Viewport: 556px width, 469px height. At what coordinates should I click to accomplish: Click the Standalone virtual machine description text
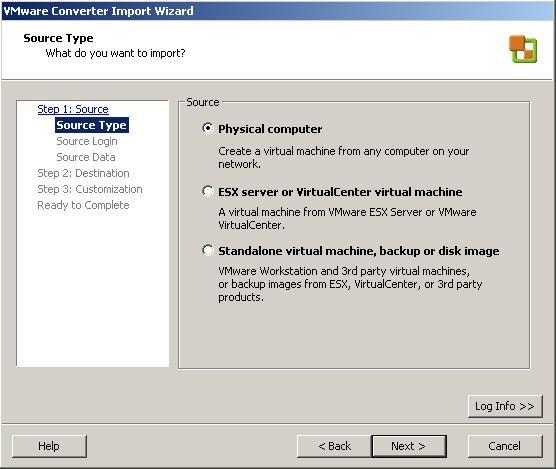coord(350,284)
